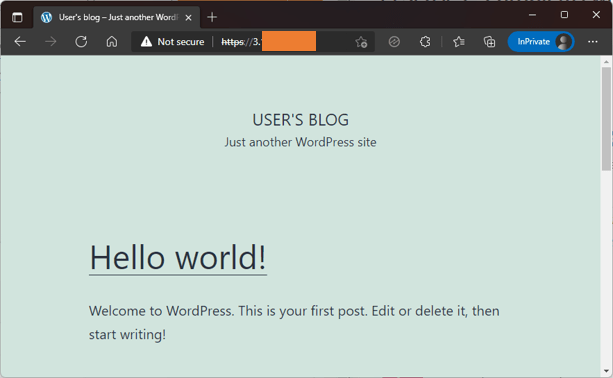Open the Favorites list icon
The width and height of the screenshot is (613, 378).
click(459, 41)
